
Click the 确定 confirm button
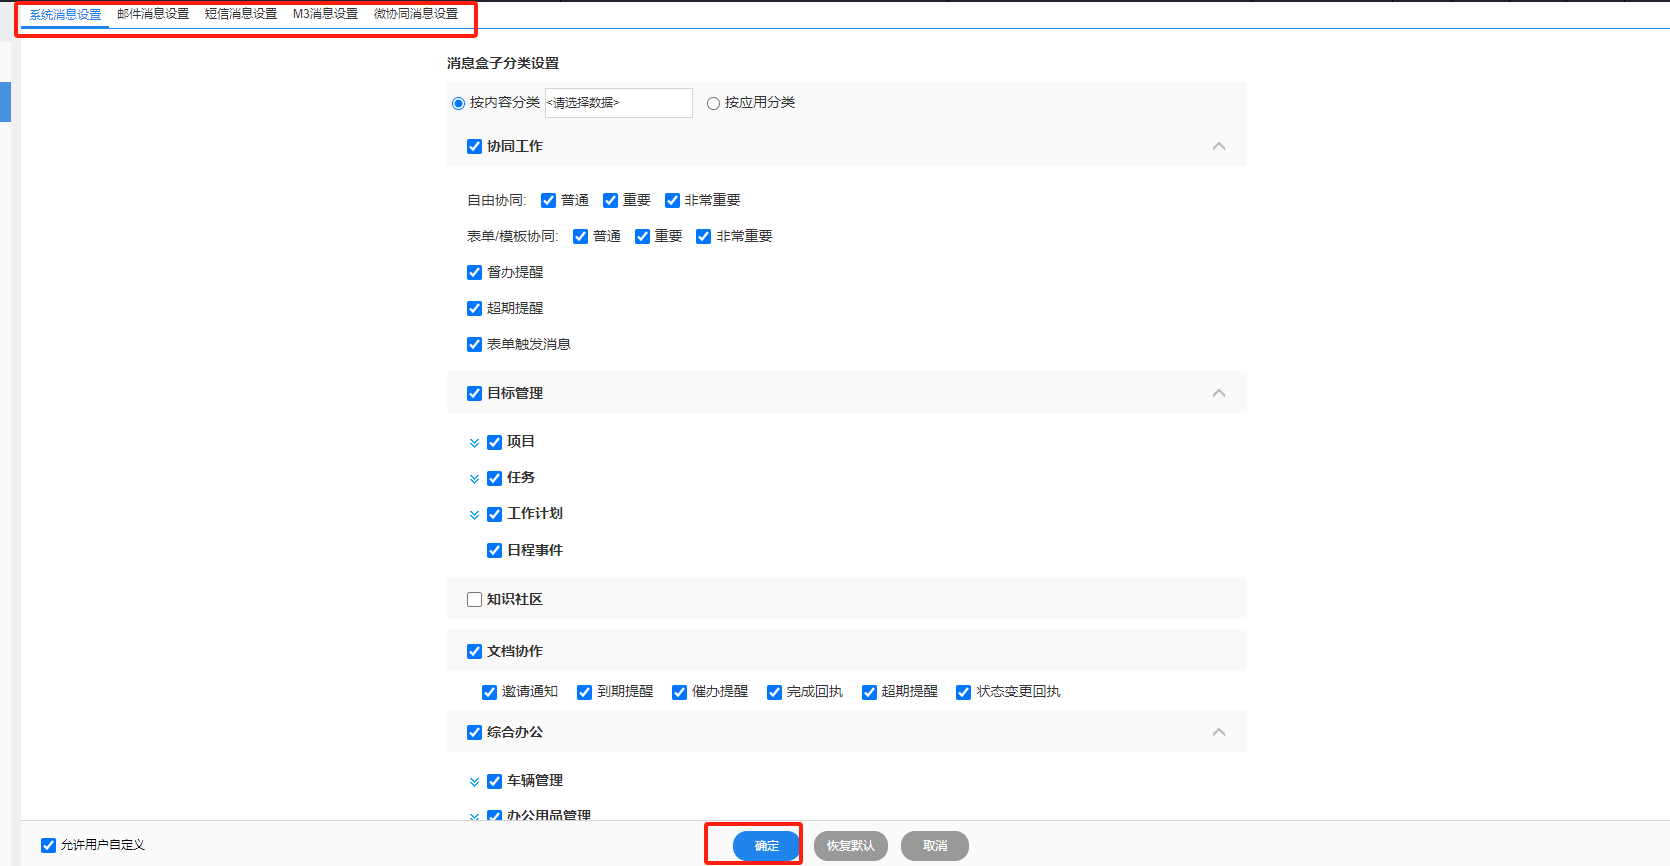point(766,846)
